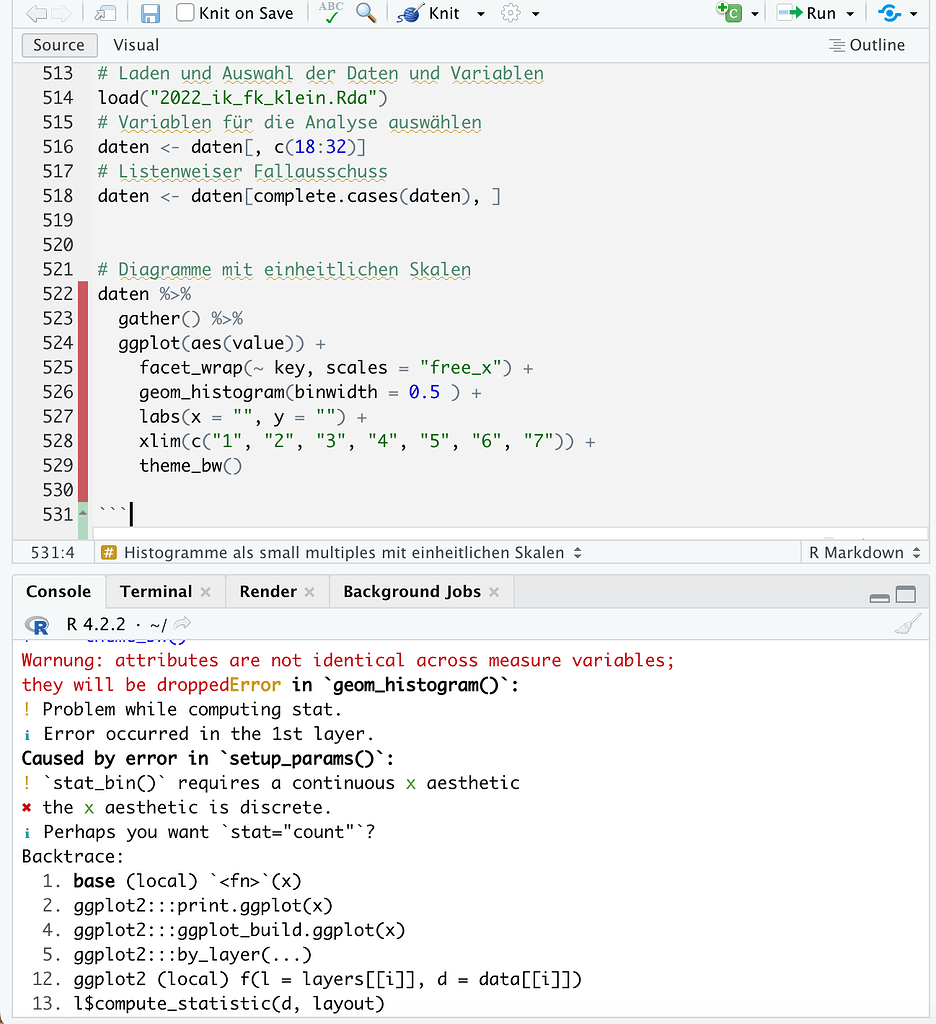The height and width of the screenshot is (1024, 936).
Task: Select the Source editor mode
Action: click(x=59, y=45)
